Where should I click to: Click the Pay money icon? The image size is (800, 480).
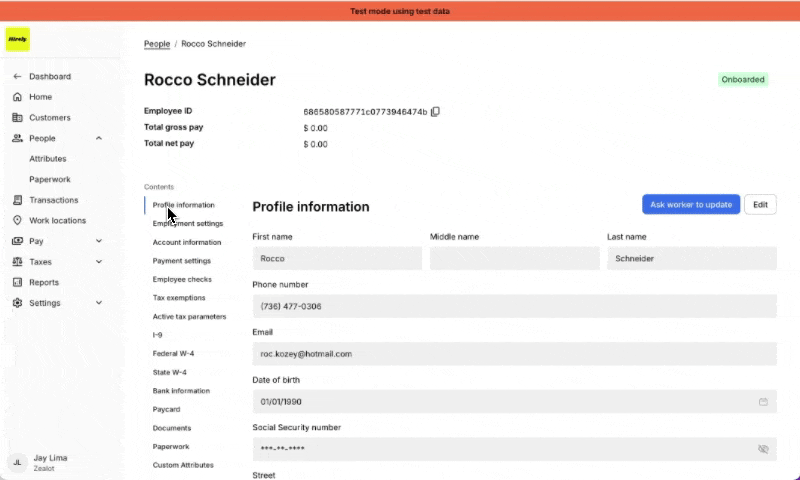[17, 241]
